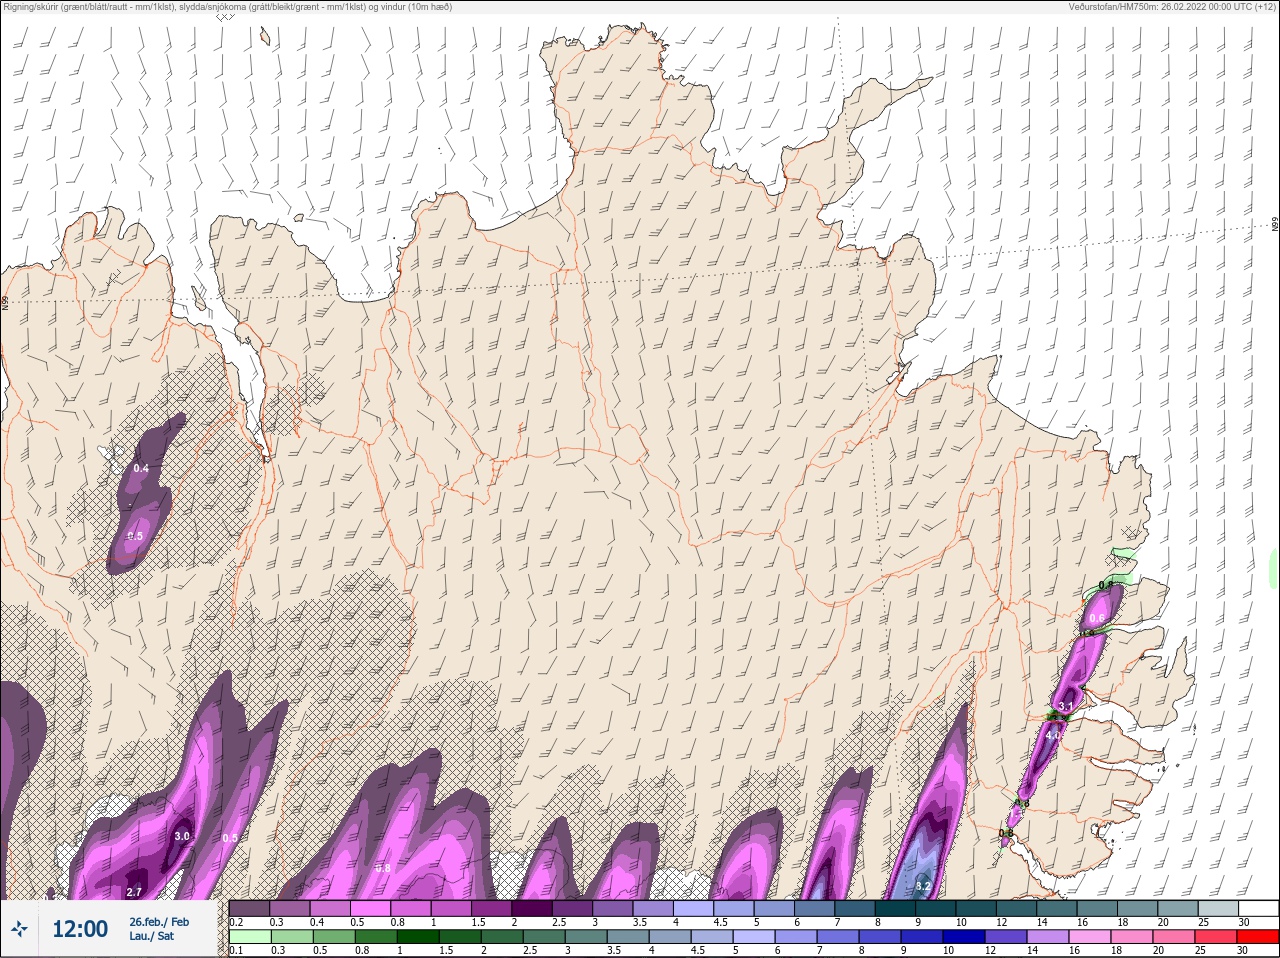
Task: Select the pale green first swatch in the rain legend
Action: [249, 938]
